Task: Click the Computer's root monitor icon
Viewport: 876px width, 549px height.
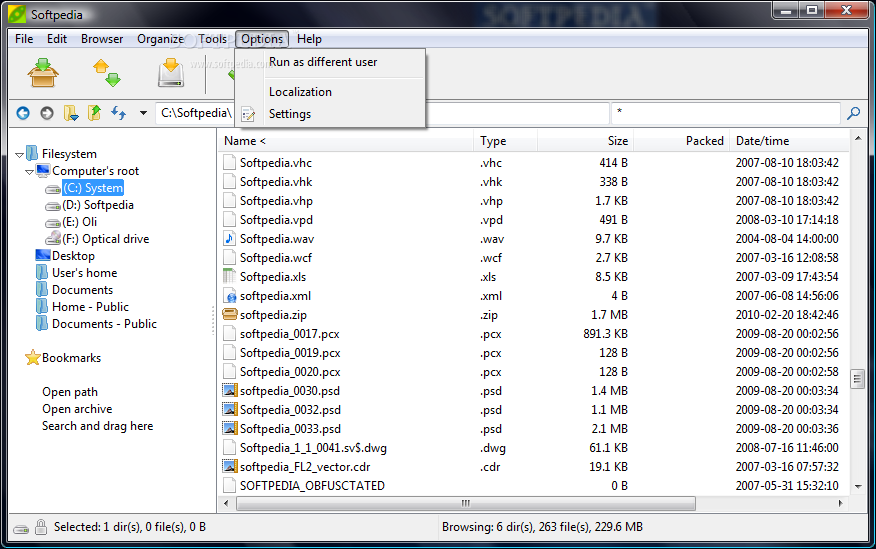Action: coord(43,170)
